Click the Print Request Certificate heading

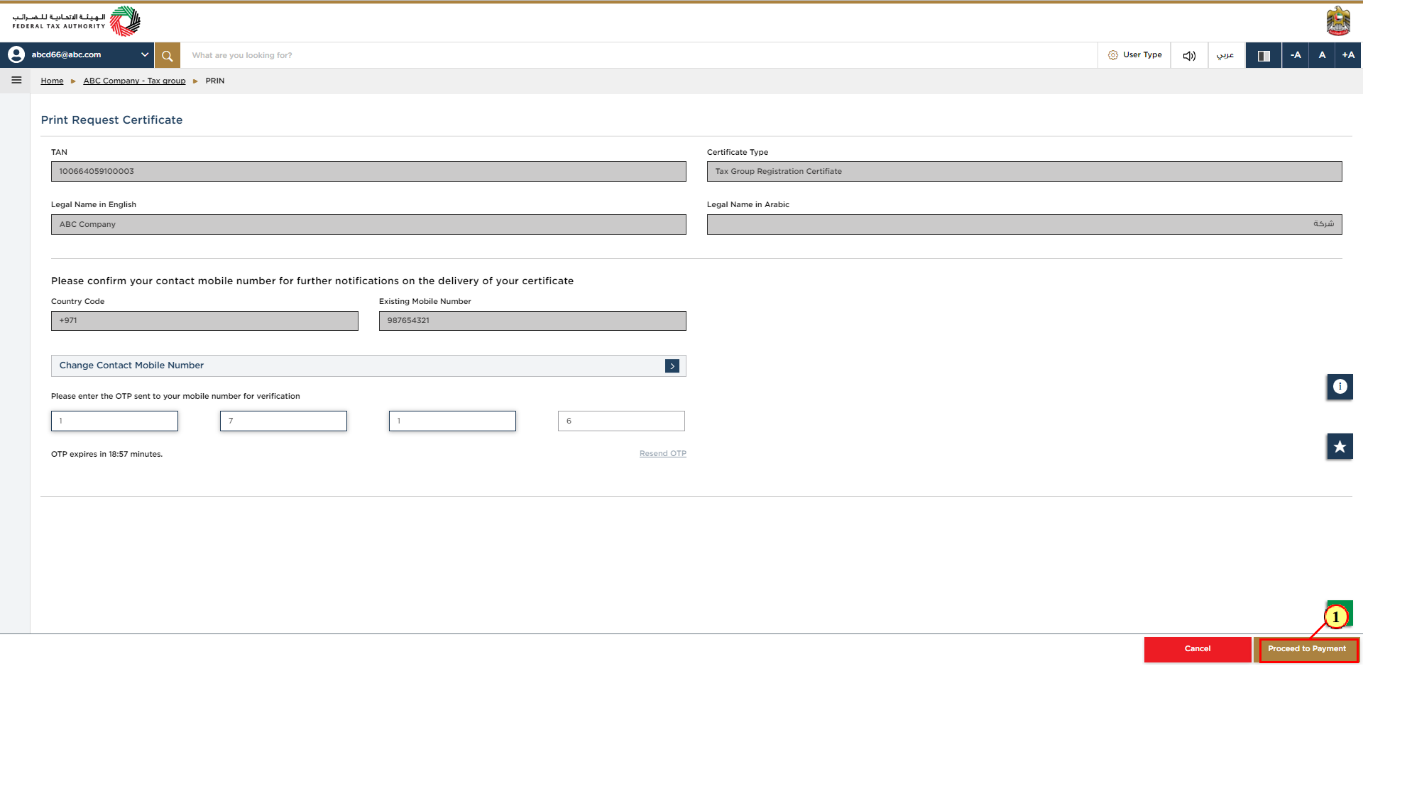coord(112,120)
